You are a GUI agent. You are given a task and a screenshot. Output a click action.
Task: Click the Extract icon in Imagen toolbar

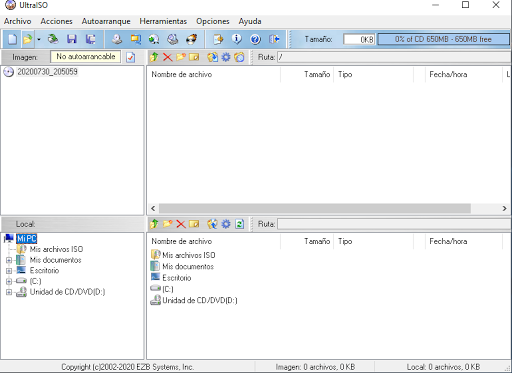(x=212, y=57)
